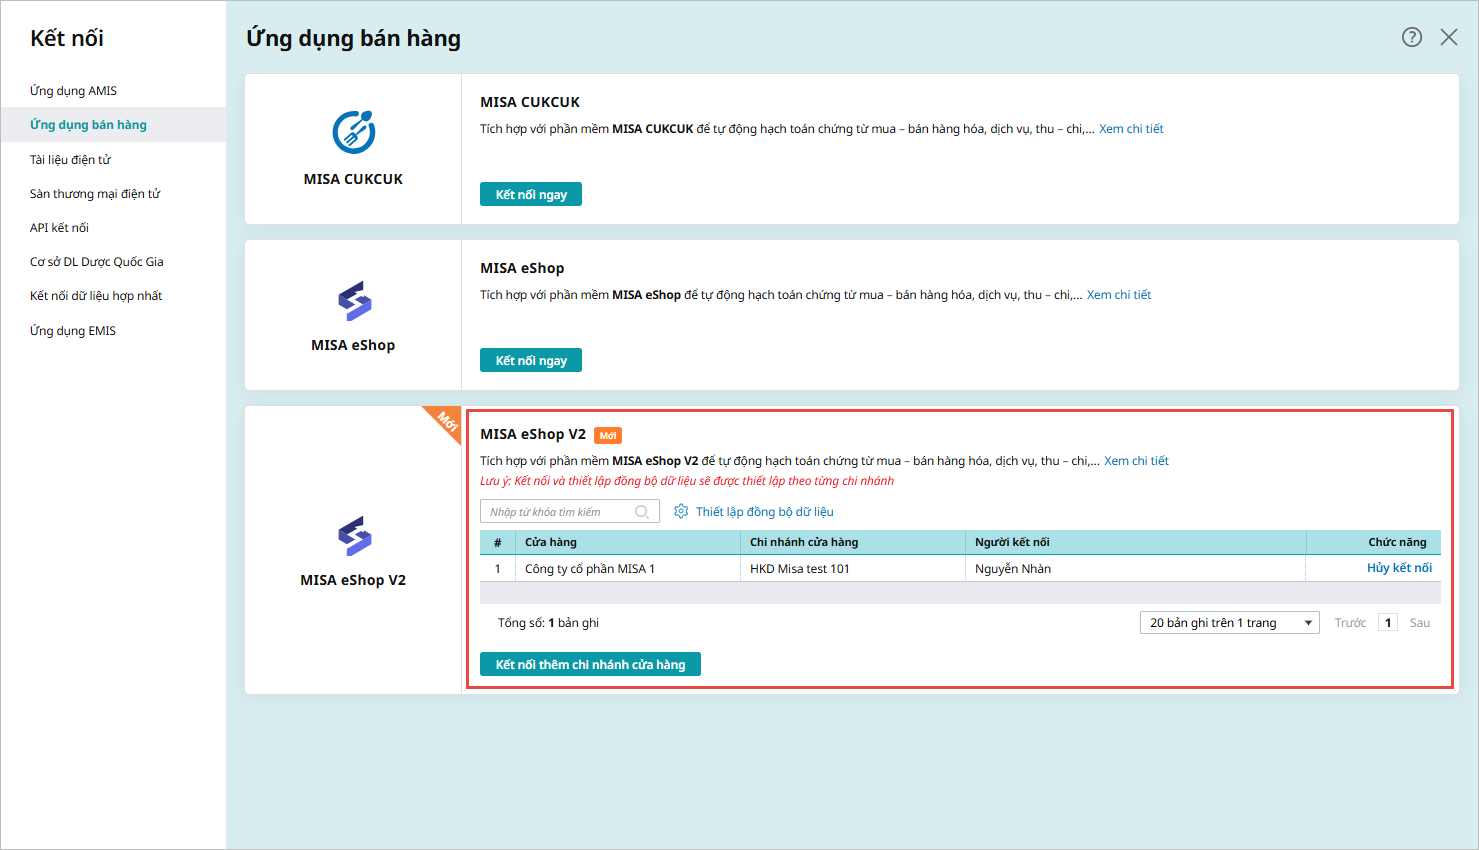
Task: Click the MISA eShop V2 logo icon
Action: click(354, 536)
